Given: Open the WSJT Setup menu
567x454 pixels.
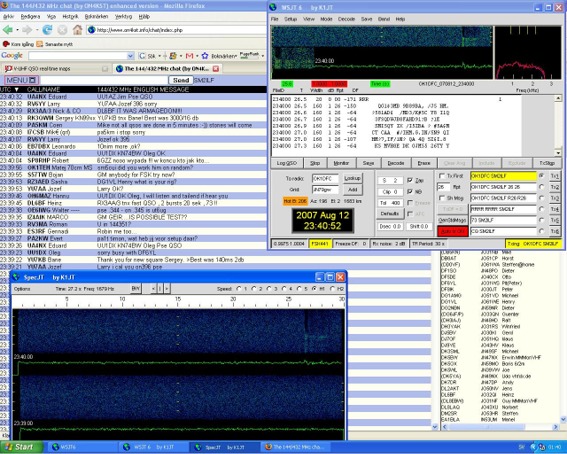Looking at the screenshot, I should (290, 19).
